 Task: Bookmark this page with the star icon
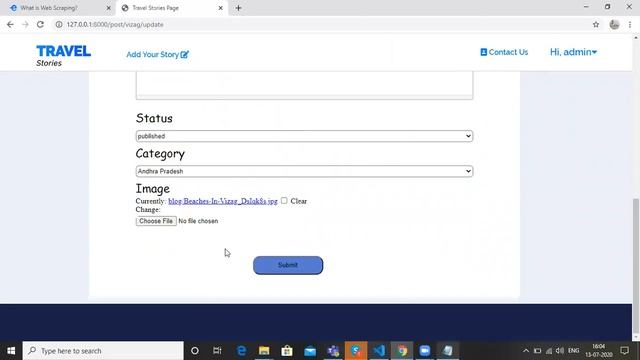coord(596,24)
